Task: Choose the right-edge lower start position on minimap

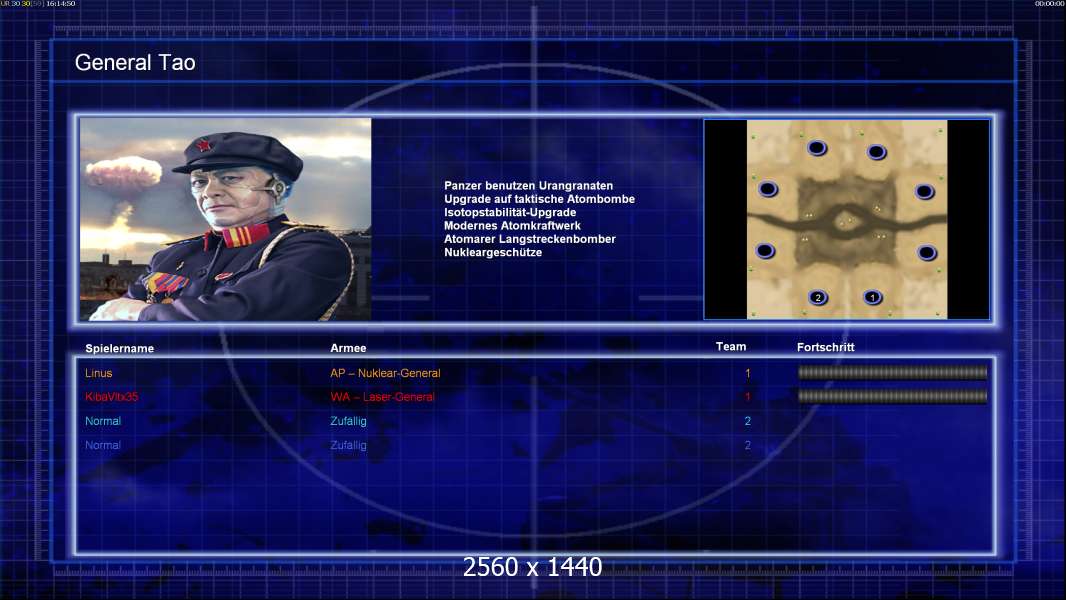Action: tap(927, 253)
